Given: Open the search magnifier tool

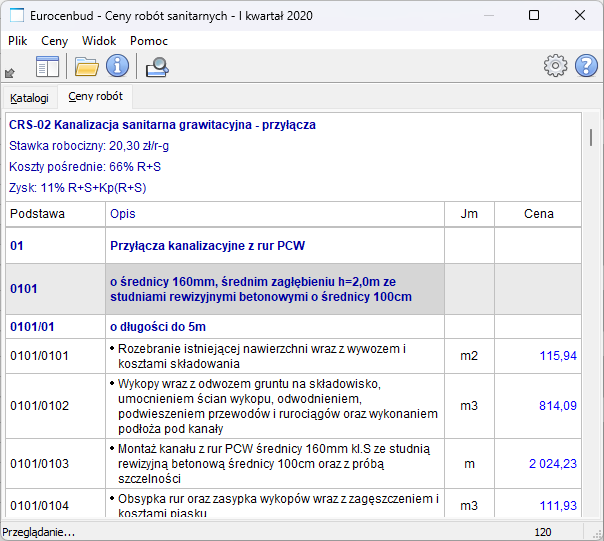Looking at the screenshot, I should click(x=157, y=67).
